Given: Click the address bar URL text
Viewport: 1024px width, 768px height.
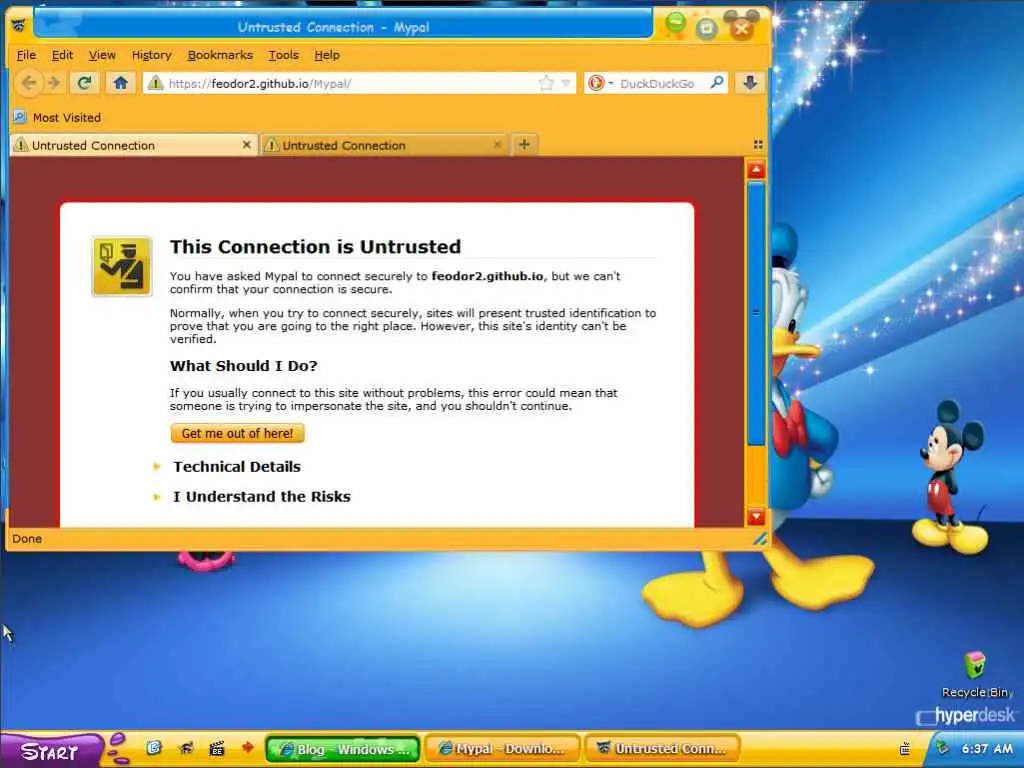Looking at the screenshot, I should [260, 84].
